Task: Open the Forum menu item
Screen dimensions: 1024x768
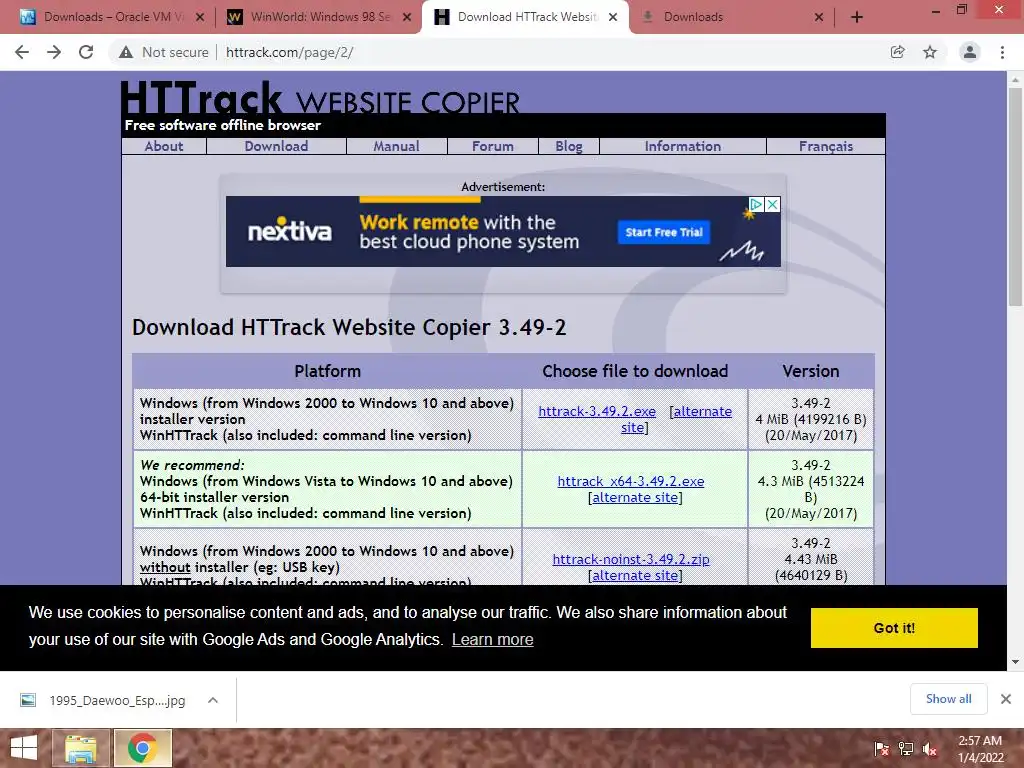Action: pyautogui.click(x=492, y=146)
